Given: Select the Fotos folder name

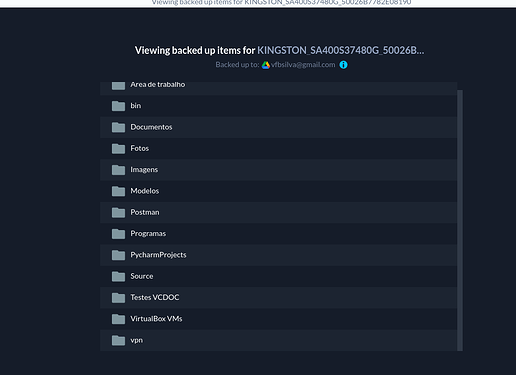Looking at the screenshot, I should coord(140,148).
